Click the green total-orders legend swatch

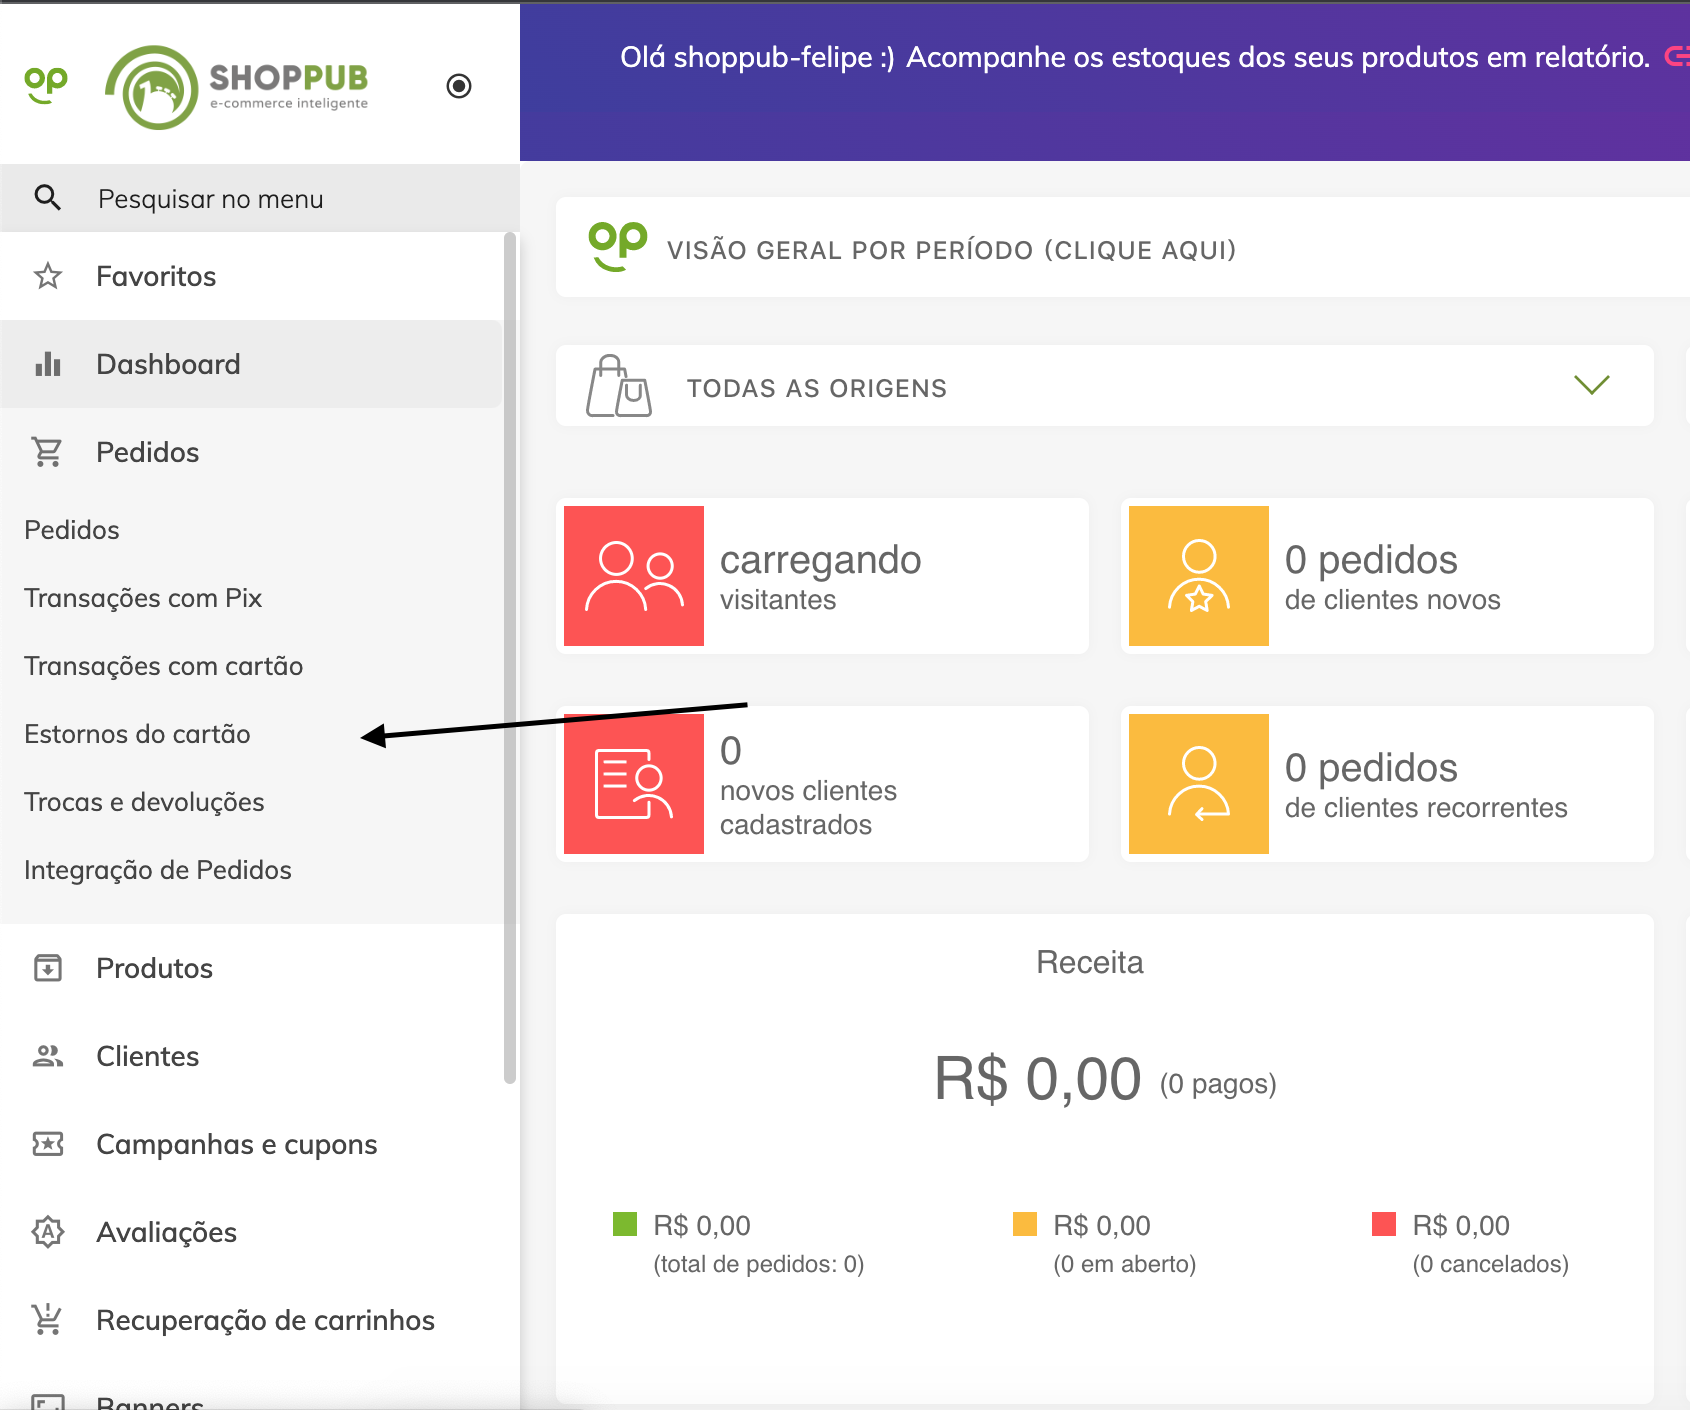[x=625, y=1224]
